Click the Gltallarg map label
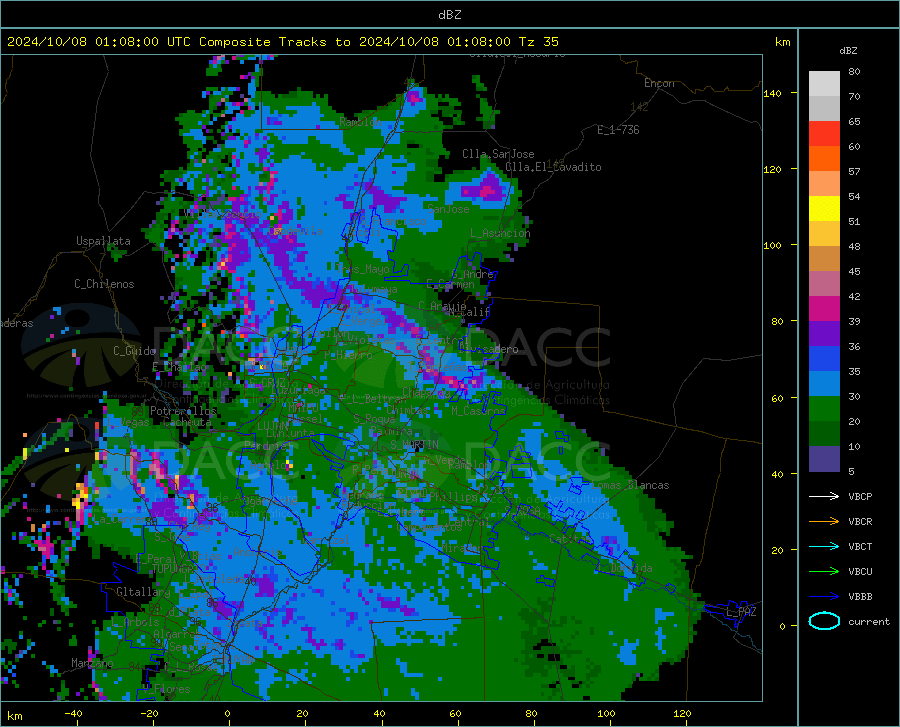Image resolution: width=900 pixels, height=727 pixels. 143,592
